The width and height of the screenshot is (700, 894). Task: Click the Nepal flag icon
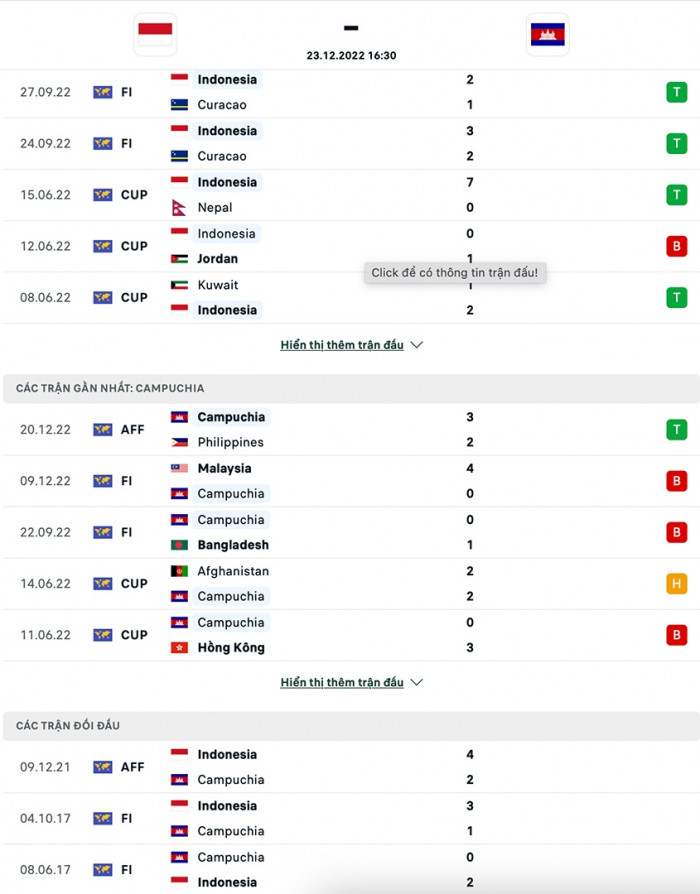click(x=180, y=207)
